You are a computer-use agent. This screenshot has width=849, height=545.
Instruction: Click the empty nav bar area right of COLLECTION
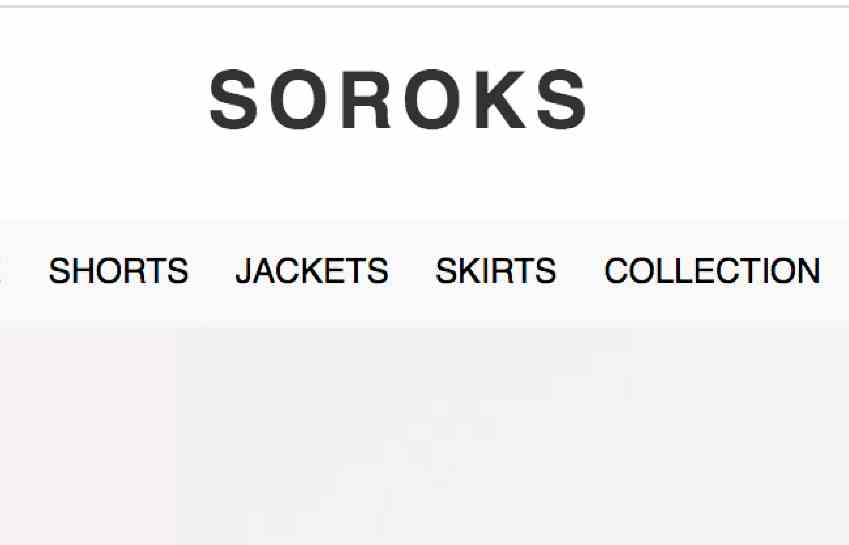(x=835, y=271)
